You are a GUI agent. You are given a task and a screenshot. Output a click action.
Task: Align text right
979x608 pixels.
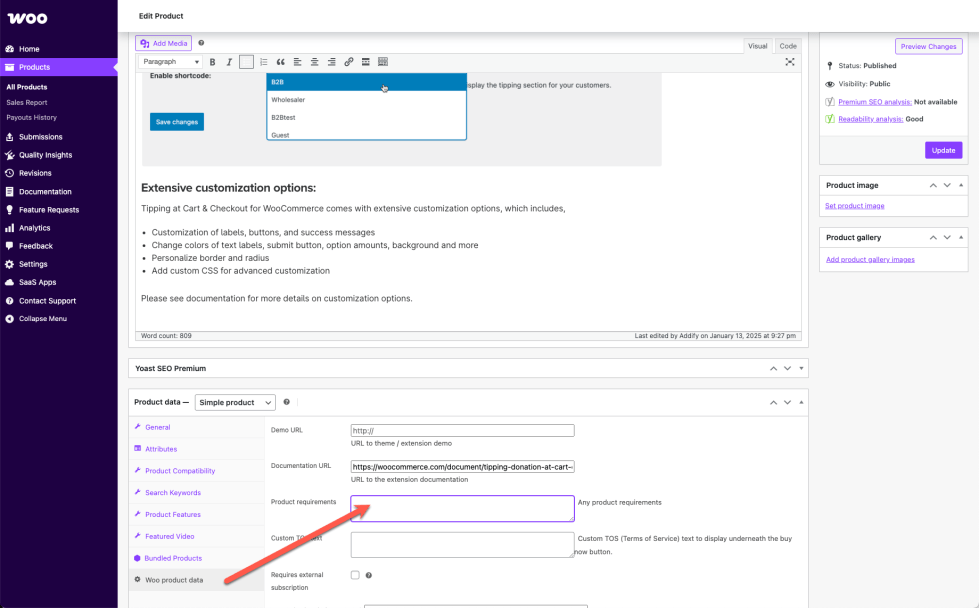(332, 62)
